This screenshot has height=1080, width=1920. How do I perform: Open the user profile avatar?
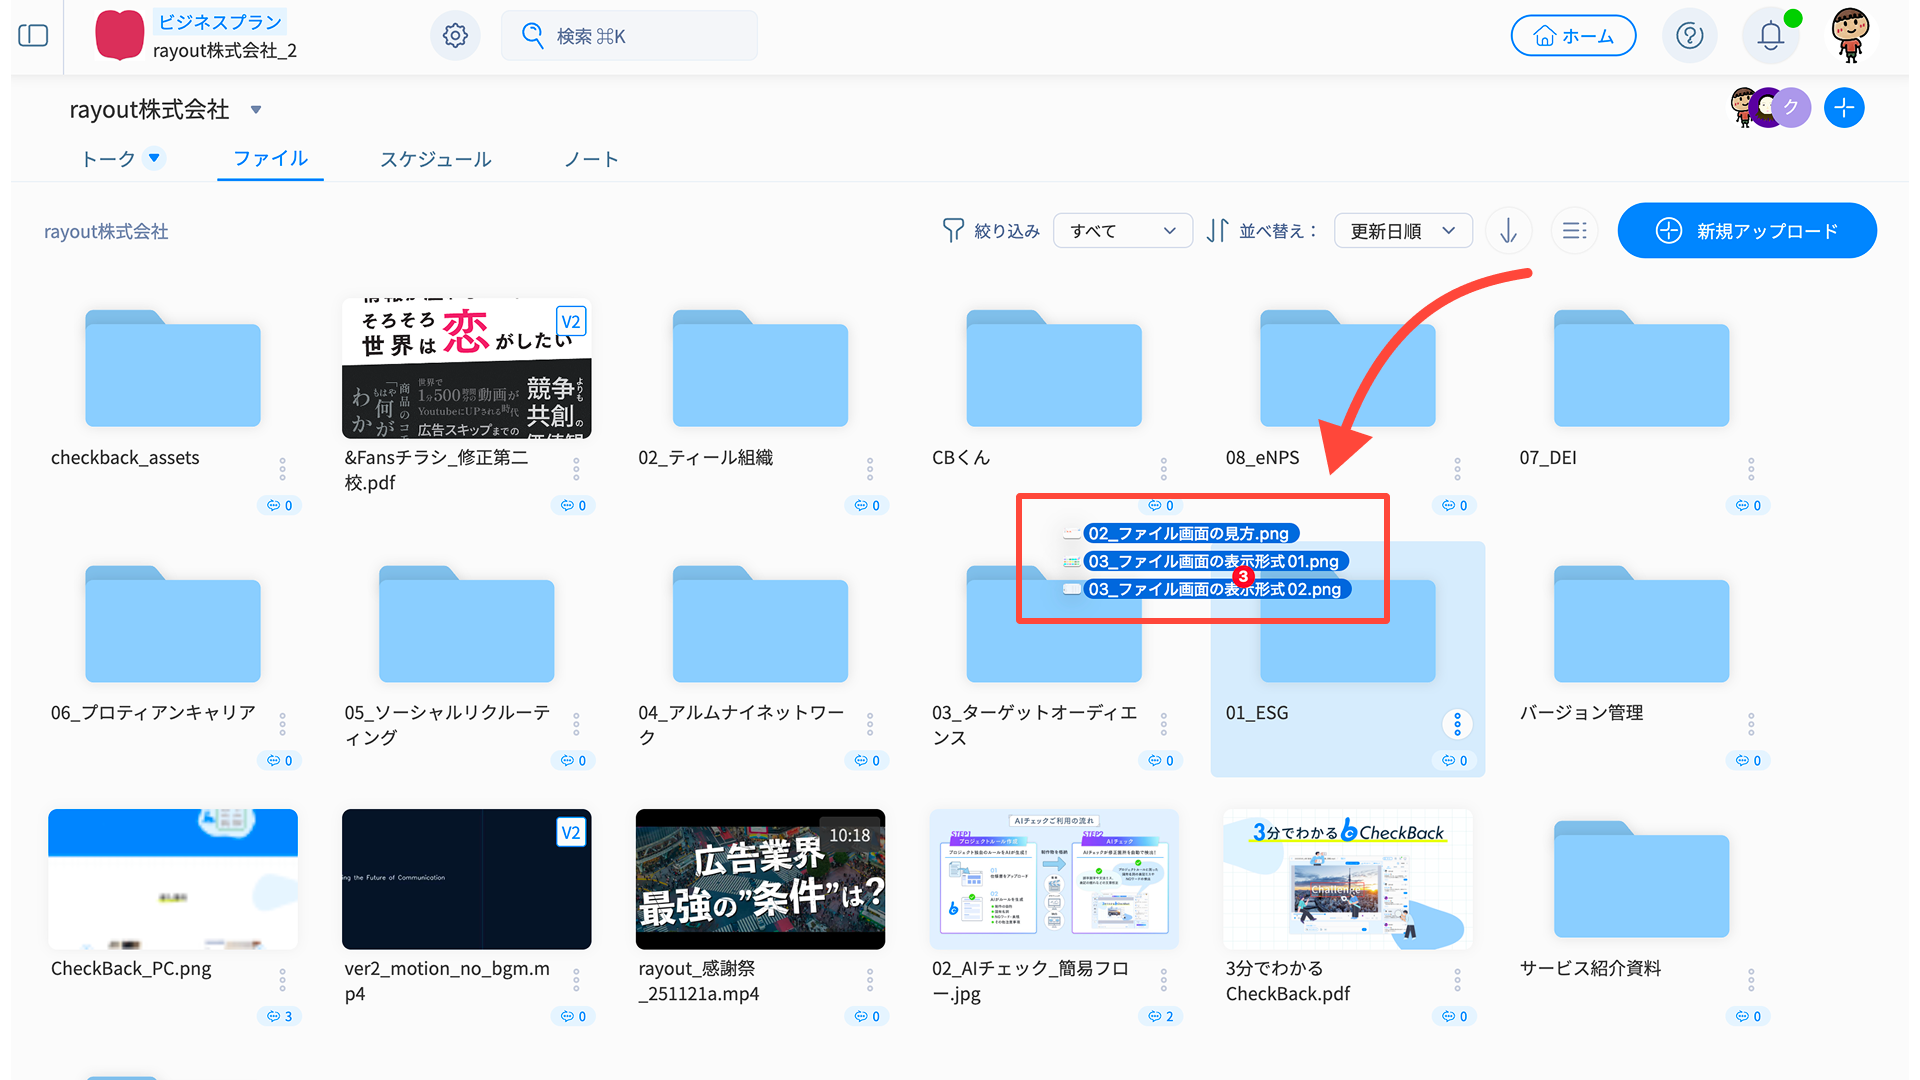click(x=1850, y=36)
